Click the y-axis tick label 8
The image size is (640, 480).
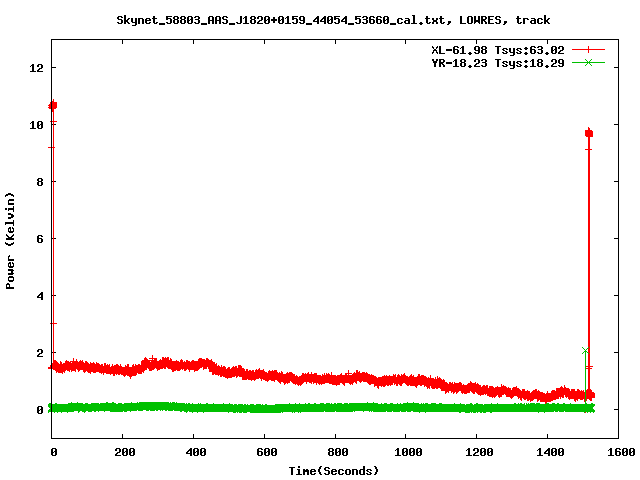[x=40, y=182]
